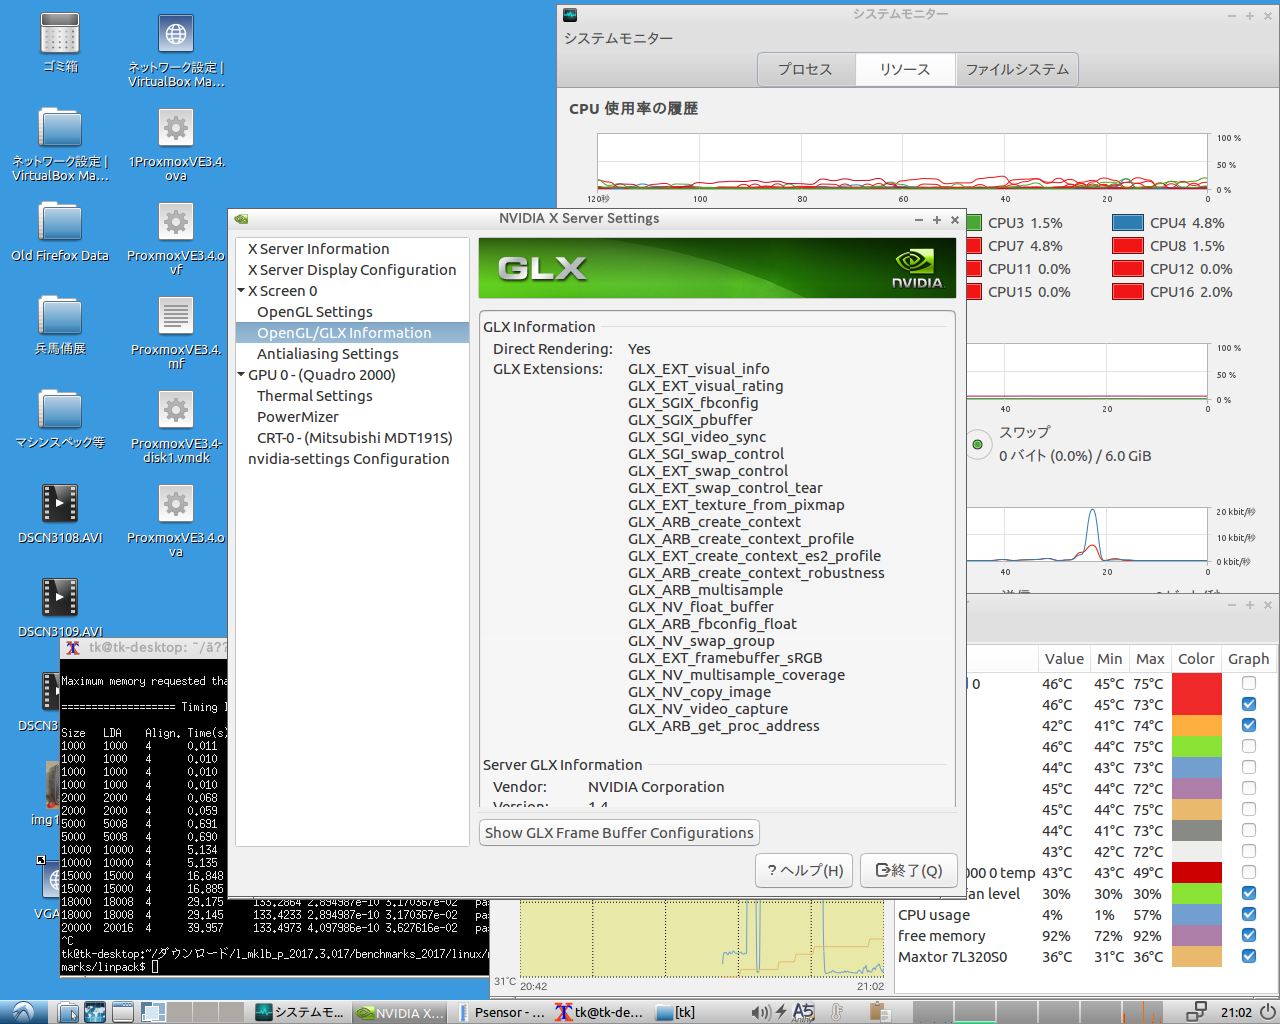
Task: Switch to the プロセス tab
Action: click(805, 69)
